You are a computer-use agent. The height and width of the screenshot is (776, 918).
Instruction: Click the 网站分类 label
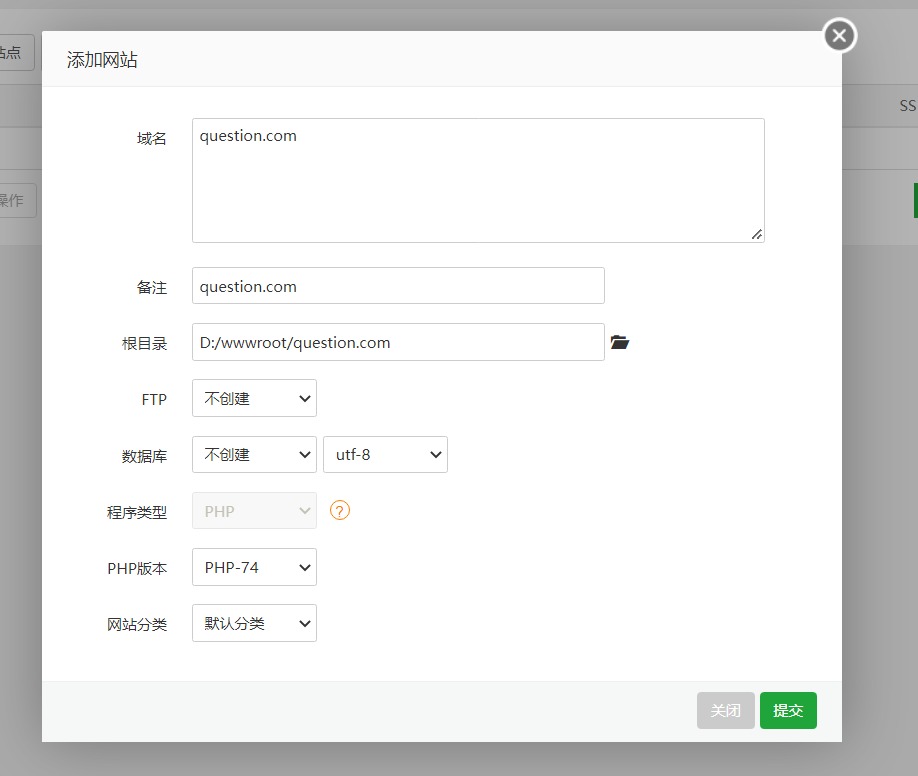point(136,625)
